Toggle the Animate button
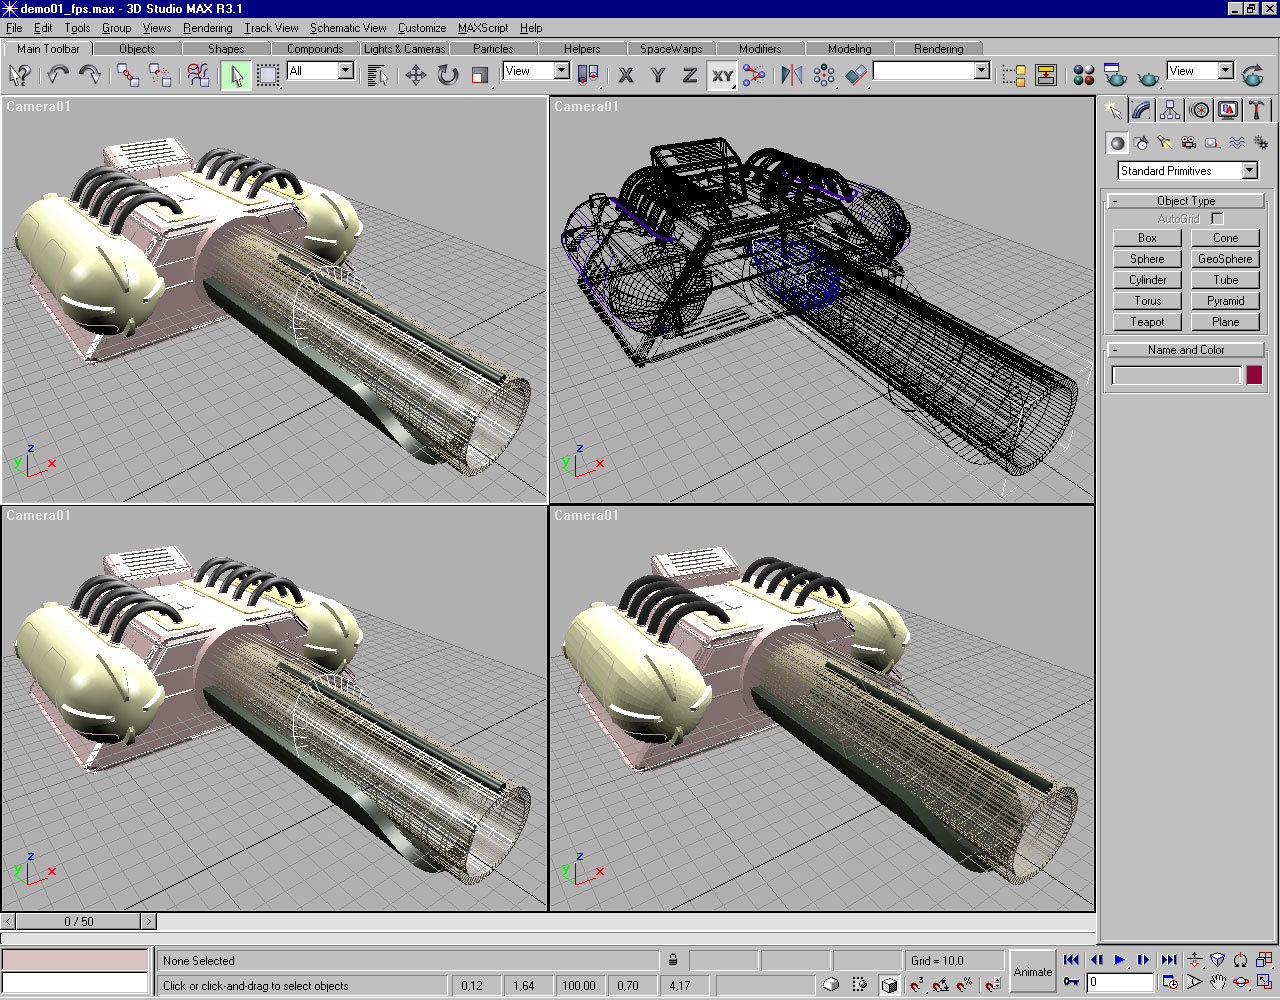This screenshot has width=1280, height=1000. (x=1033, y=971)
